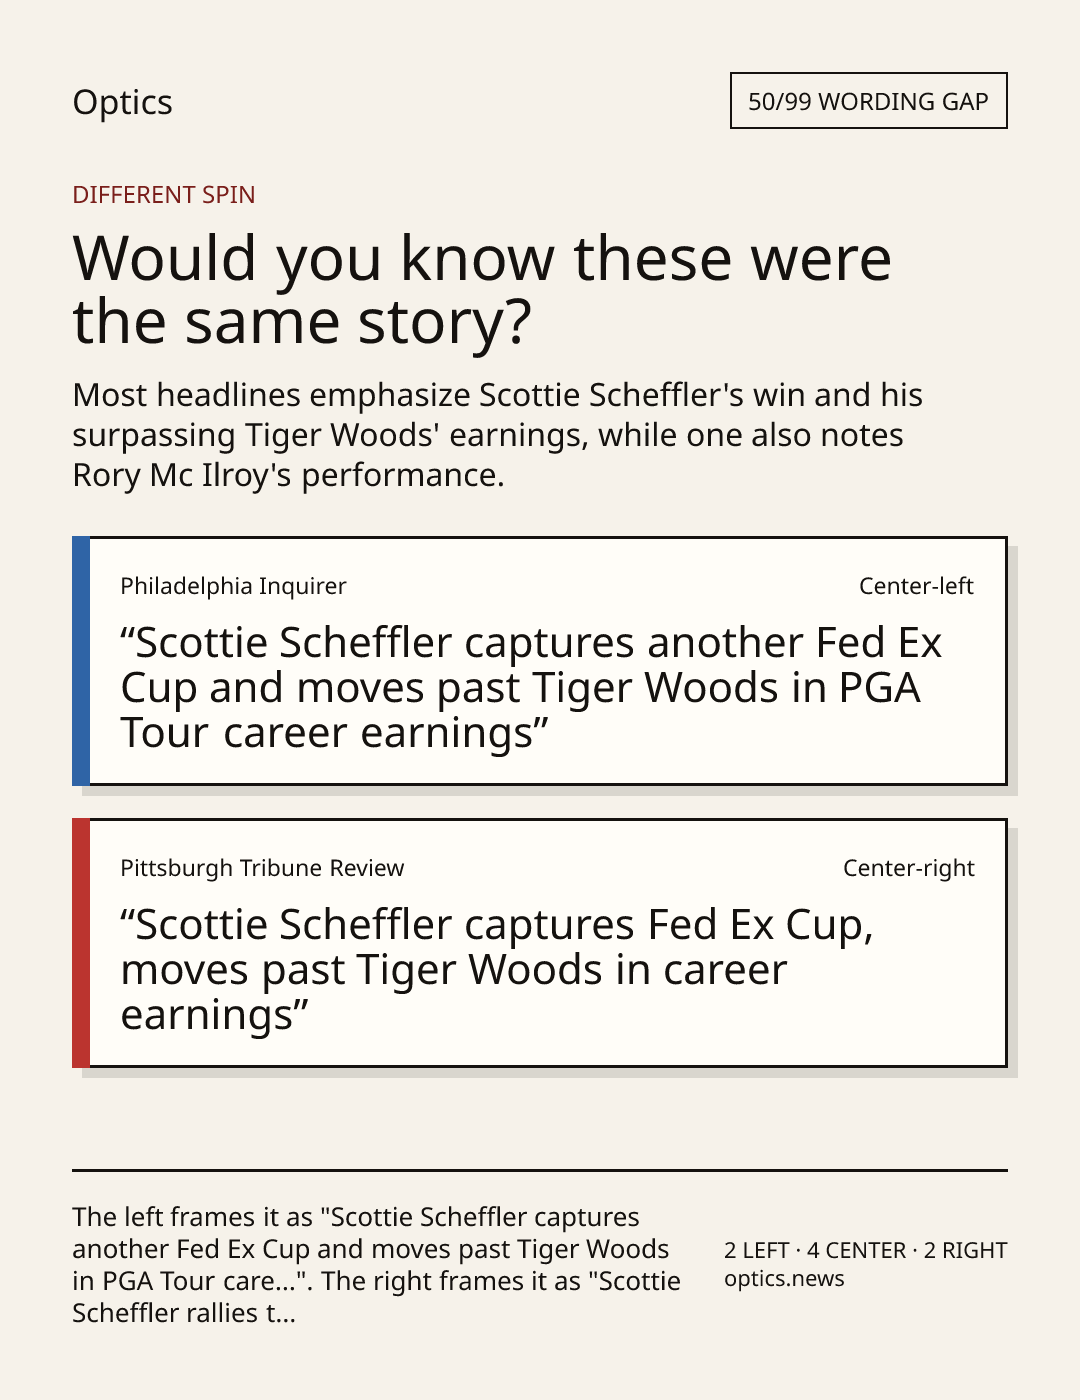The width and height of the screenshot is (1080, 1400).
Task: Click the 2 LEFT · 4 CENTER · 2 RIGHT count
Action: (x=865, y=1250)
